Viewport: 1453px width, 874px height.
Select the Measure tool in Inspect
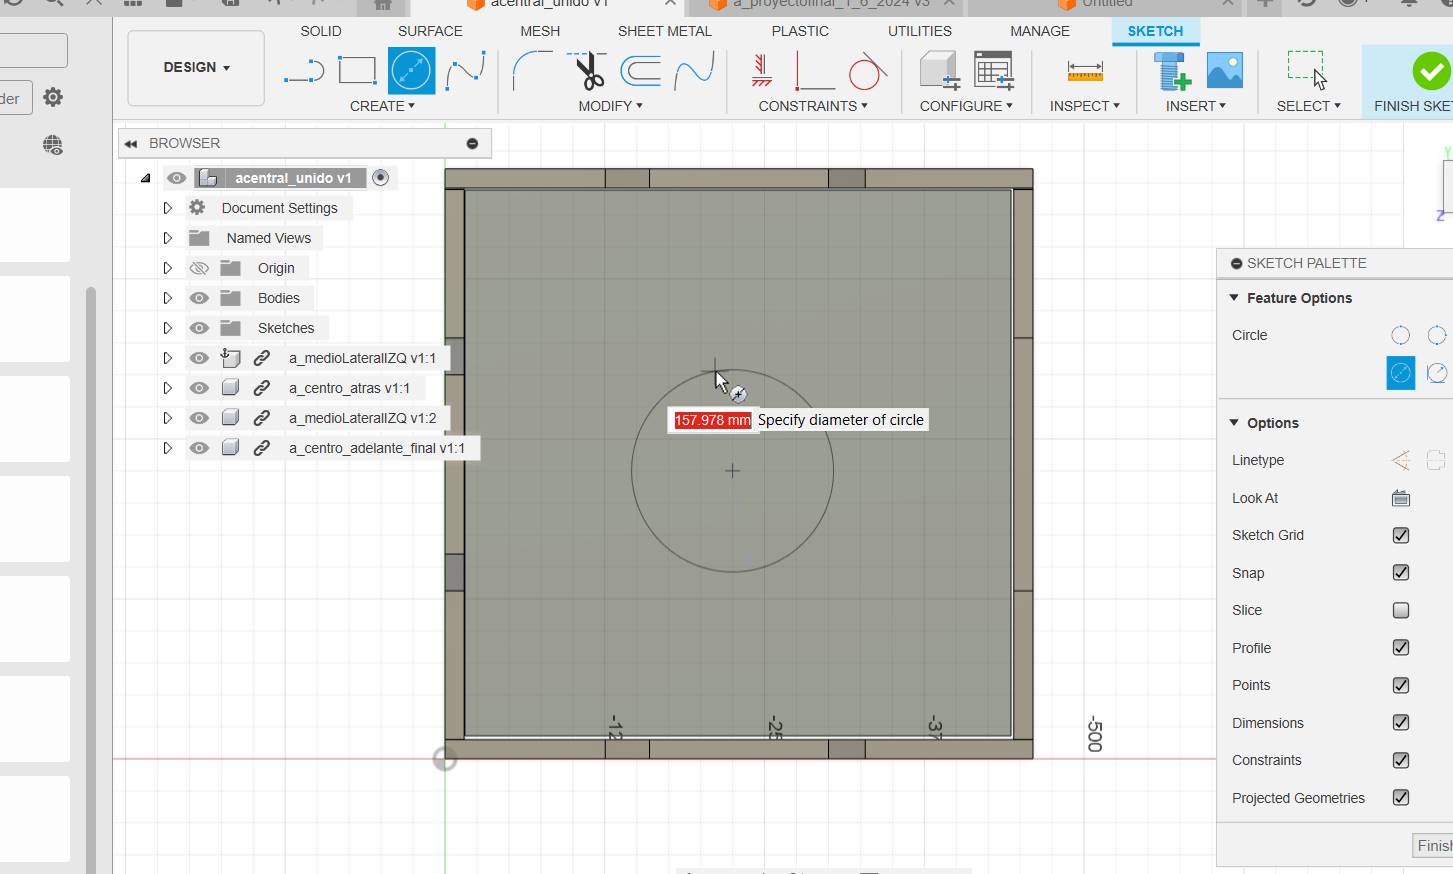[x=1085, y=71]
